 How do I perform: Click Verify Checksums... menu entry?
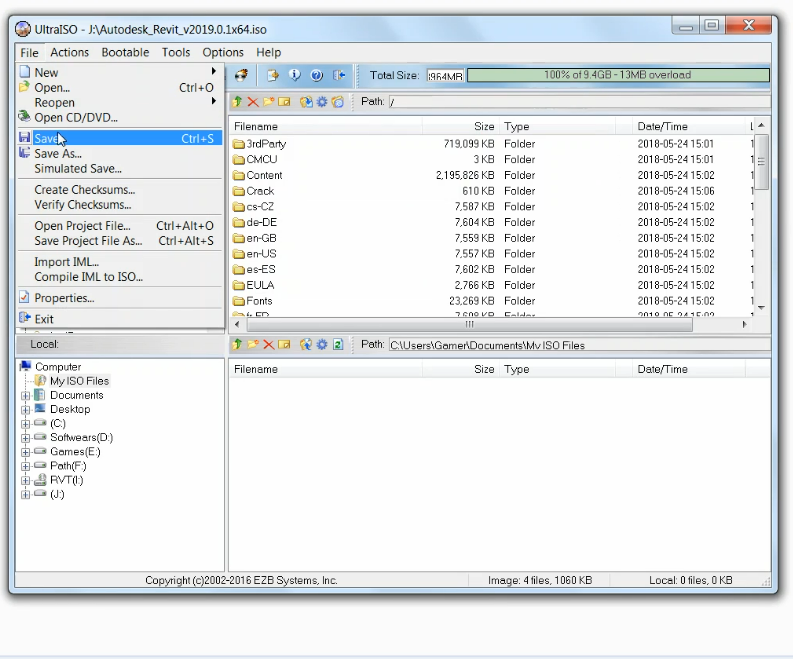[120, 205]
